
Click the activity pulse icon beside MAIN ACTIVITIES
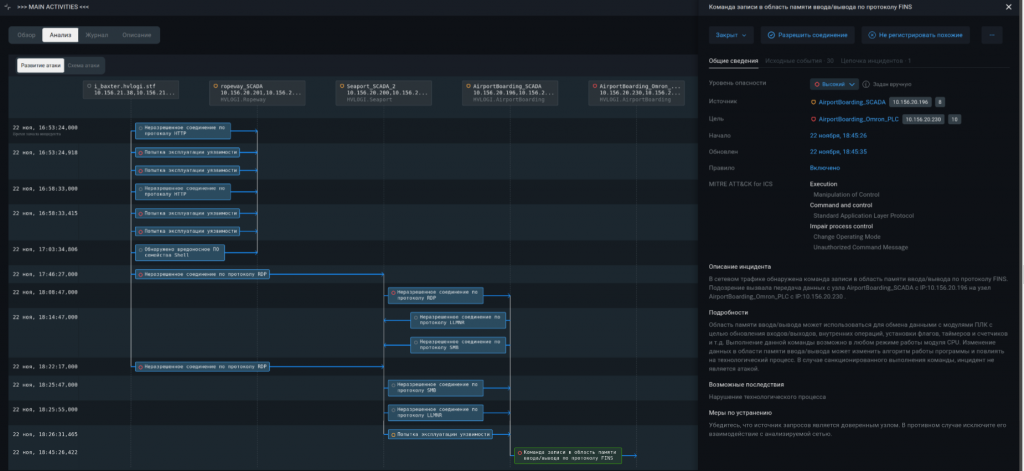[x=8, y=7]
